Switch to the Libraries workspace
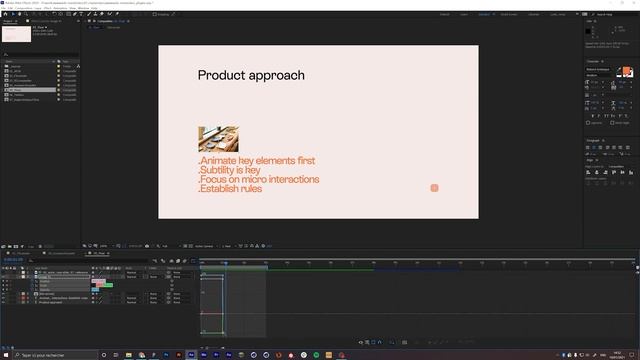The height and width of the screenshot is (360, 640). (x=533, y=14)
